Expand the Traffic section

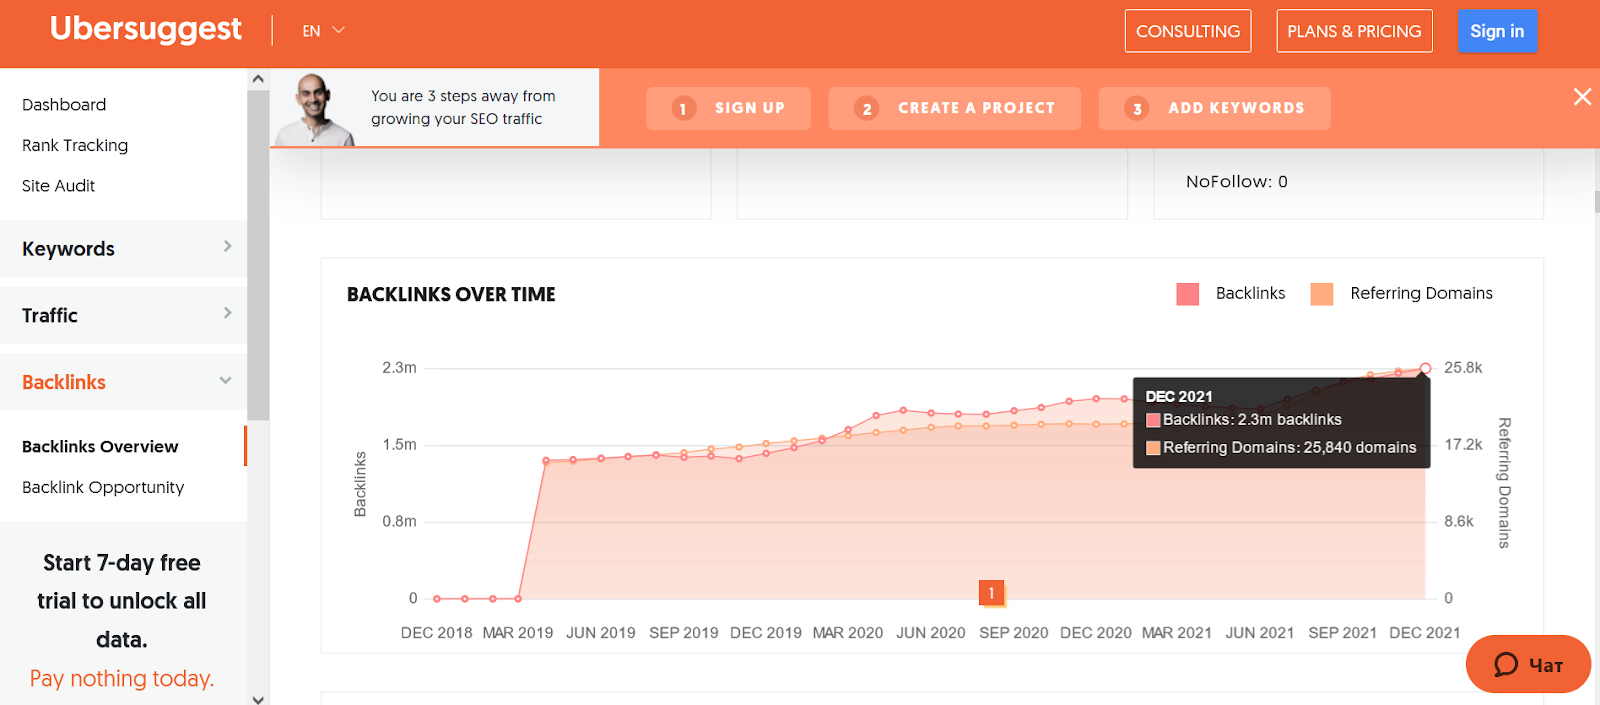123,315
